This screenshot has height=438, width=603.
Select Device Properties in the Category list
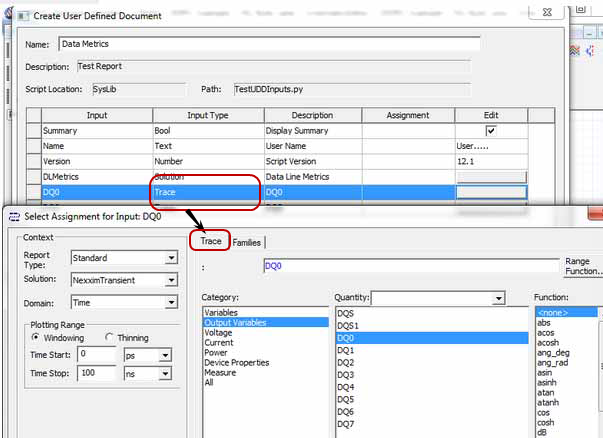click(x=237, y=363)
